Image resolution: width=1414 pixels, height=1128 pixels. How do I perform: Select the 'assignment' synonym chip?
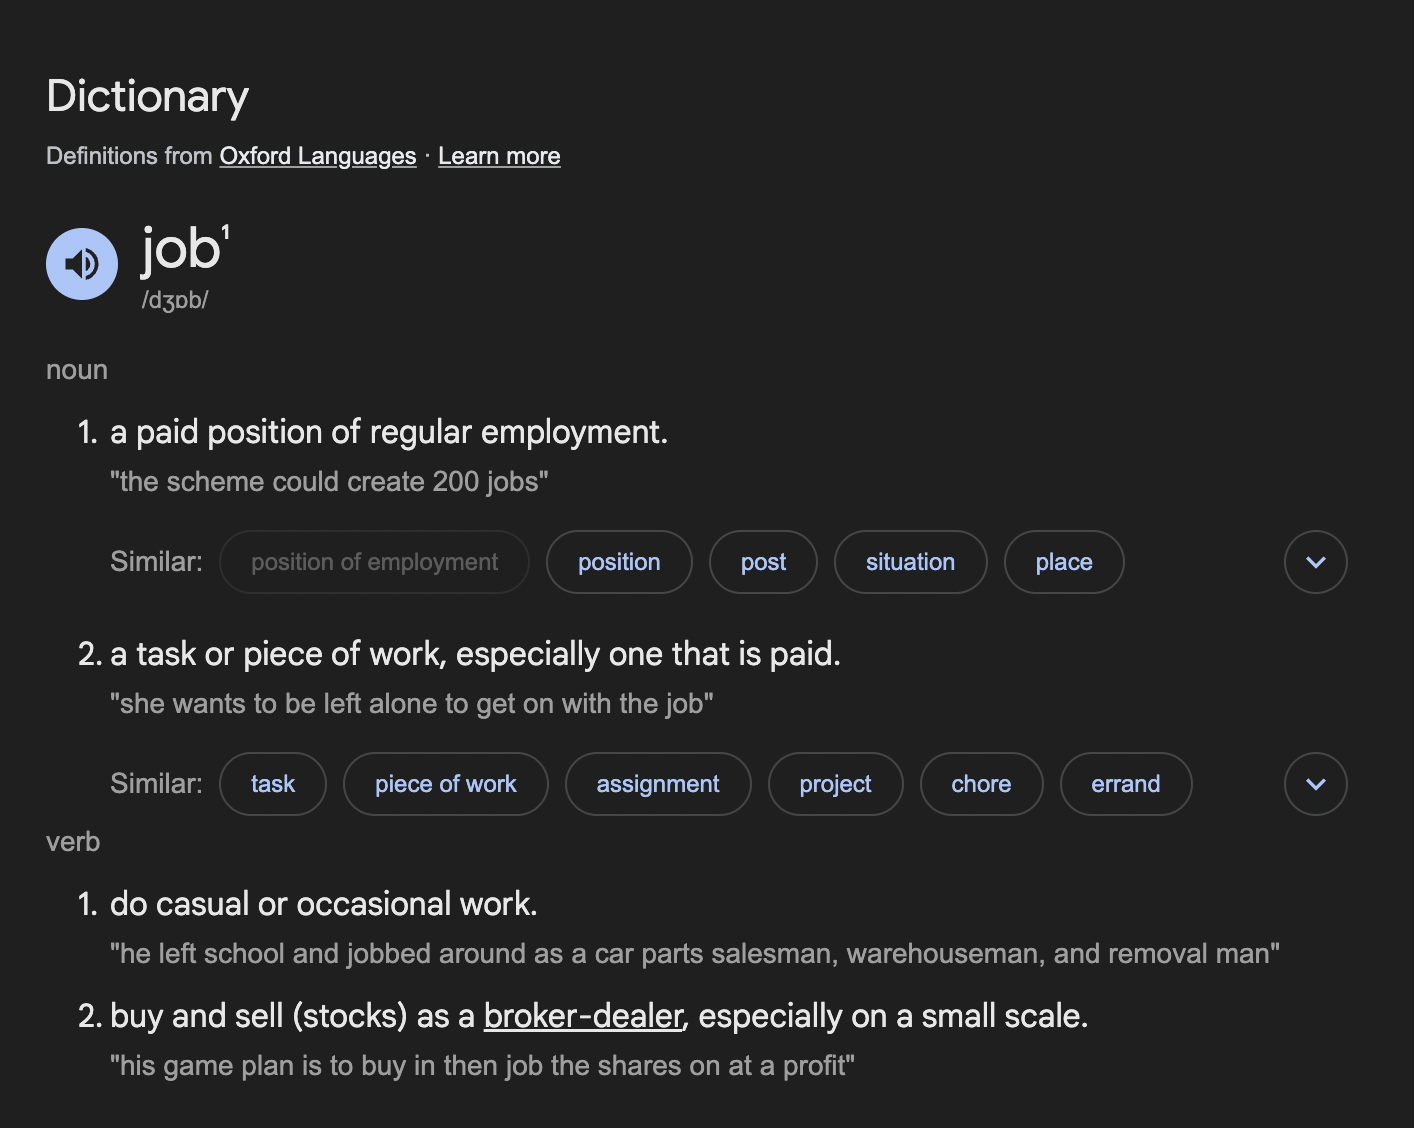click(x=658, y=784)
